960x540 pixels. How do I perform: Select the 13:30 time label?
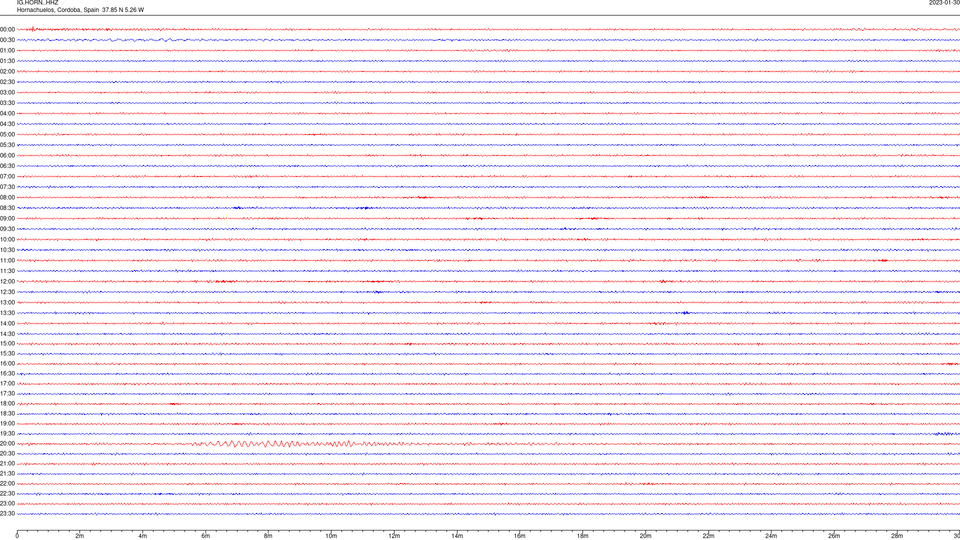tap(7, 313)
